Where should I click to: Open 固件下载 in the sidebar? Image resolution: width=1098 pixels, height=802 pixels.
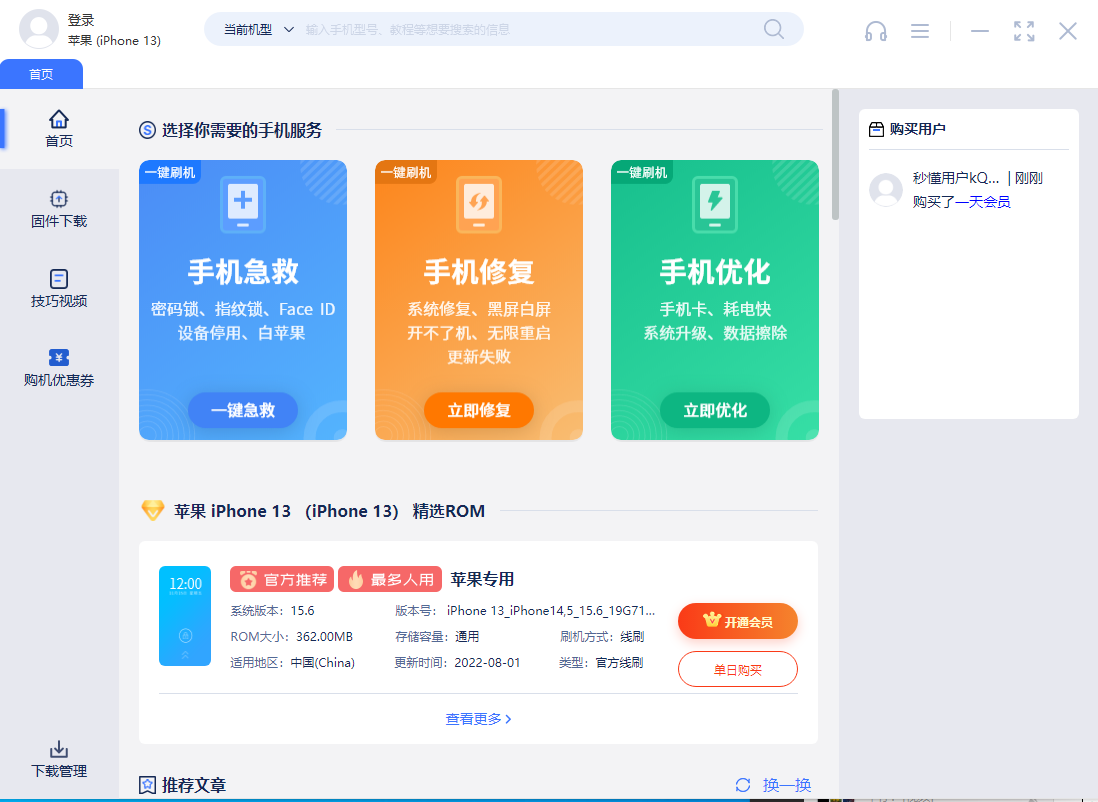(59, 209)
